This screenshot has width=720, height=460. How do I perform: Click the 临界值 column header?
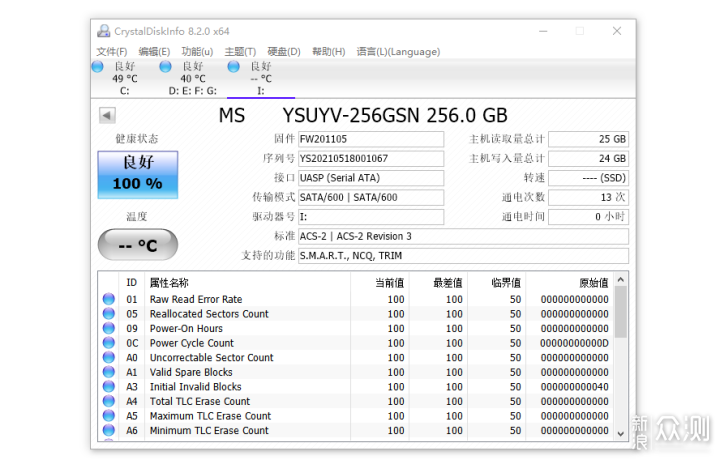[496, 283]
